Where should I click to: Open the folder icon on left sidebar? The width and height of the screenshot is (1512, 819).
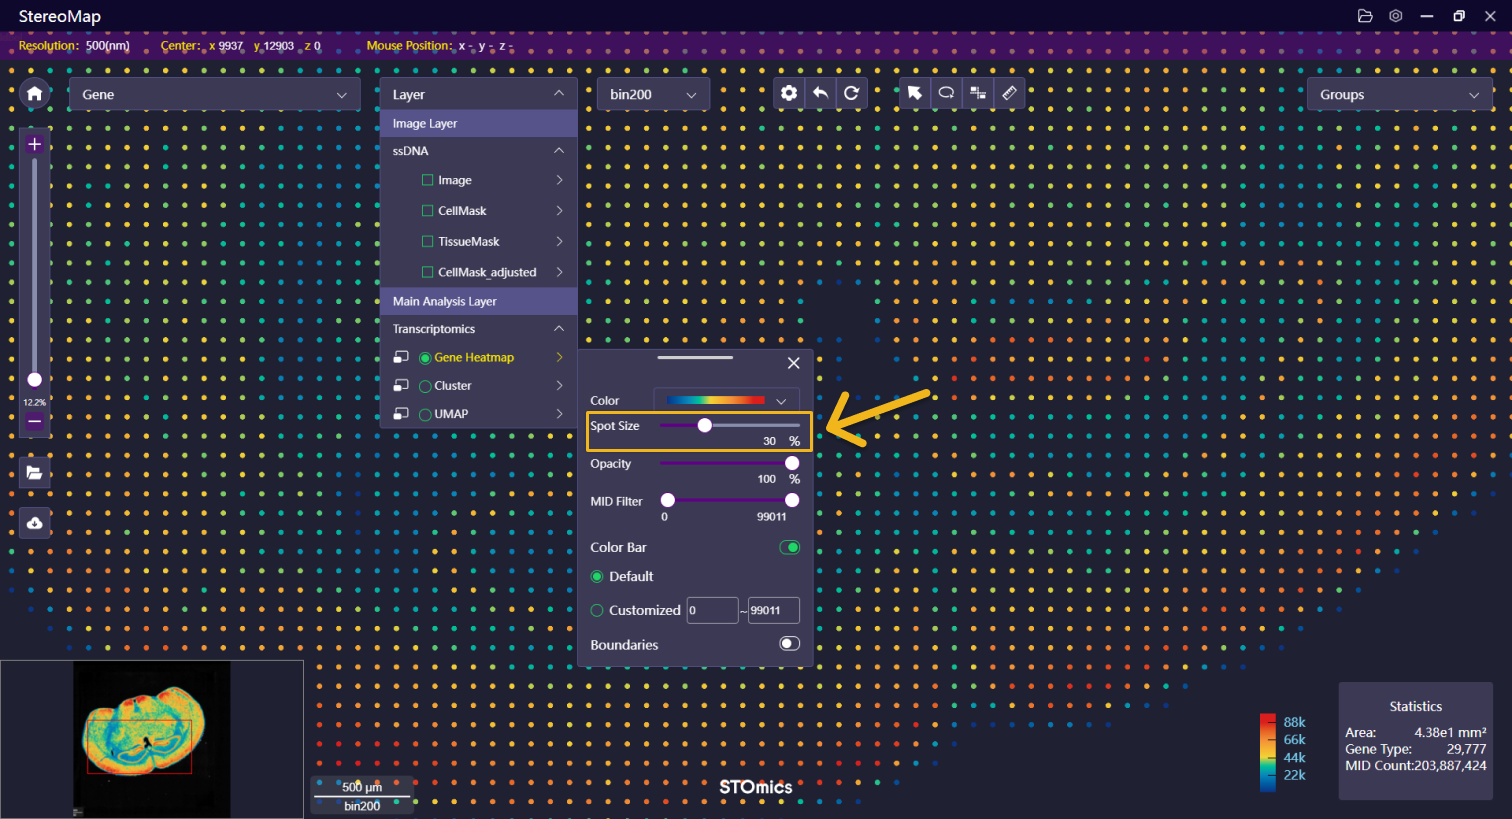tap(35, 473)
